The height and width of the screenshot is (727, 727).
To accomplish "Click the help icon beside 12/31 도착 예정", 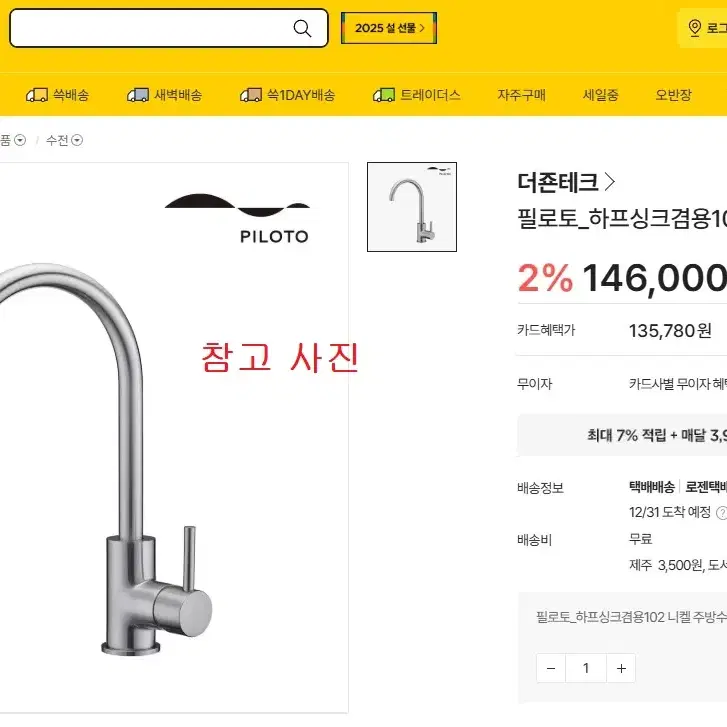I will pyautogui.click(x=721, y=513).
